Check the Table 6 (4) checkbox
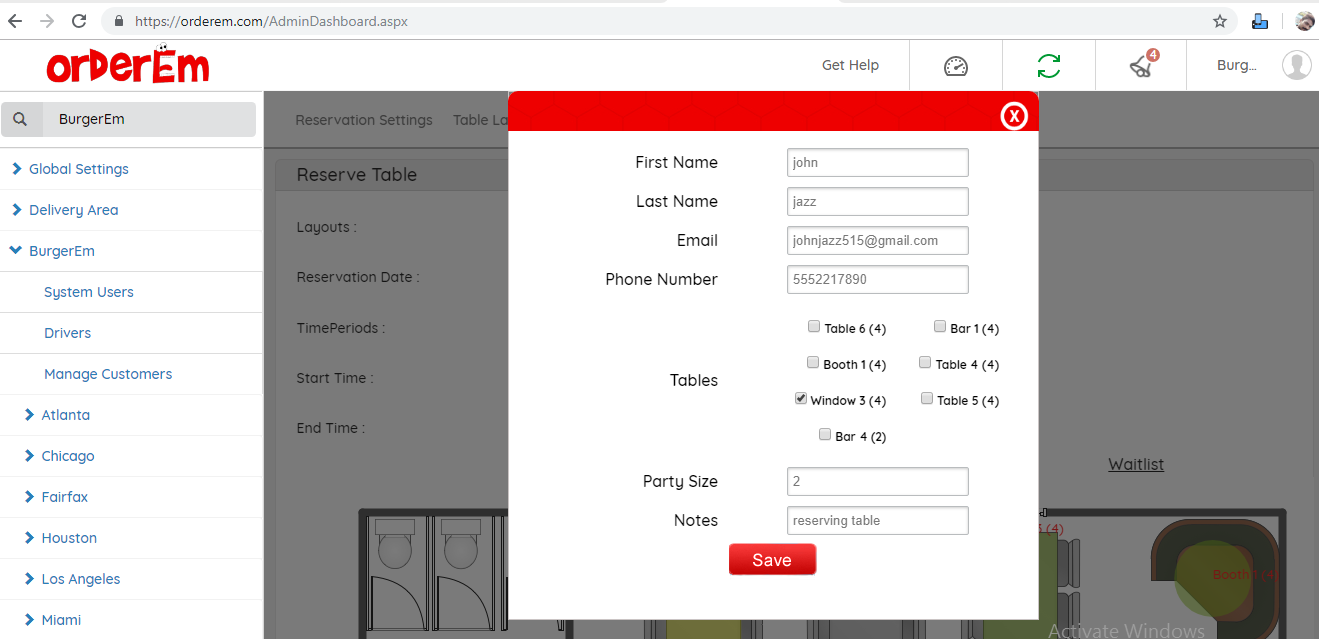The image size is (1319, 639). [814, 327]
